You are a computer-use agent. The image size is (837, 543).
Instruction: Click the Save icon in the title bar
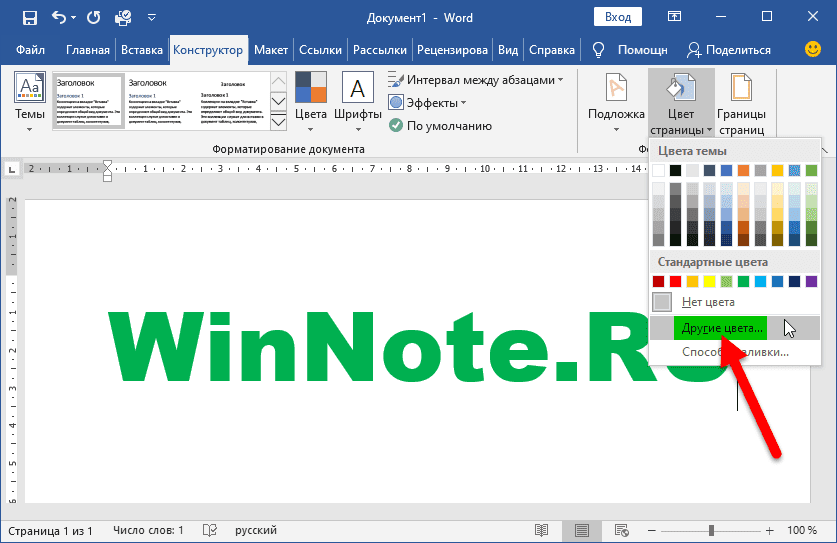pos(29,18)
